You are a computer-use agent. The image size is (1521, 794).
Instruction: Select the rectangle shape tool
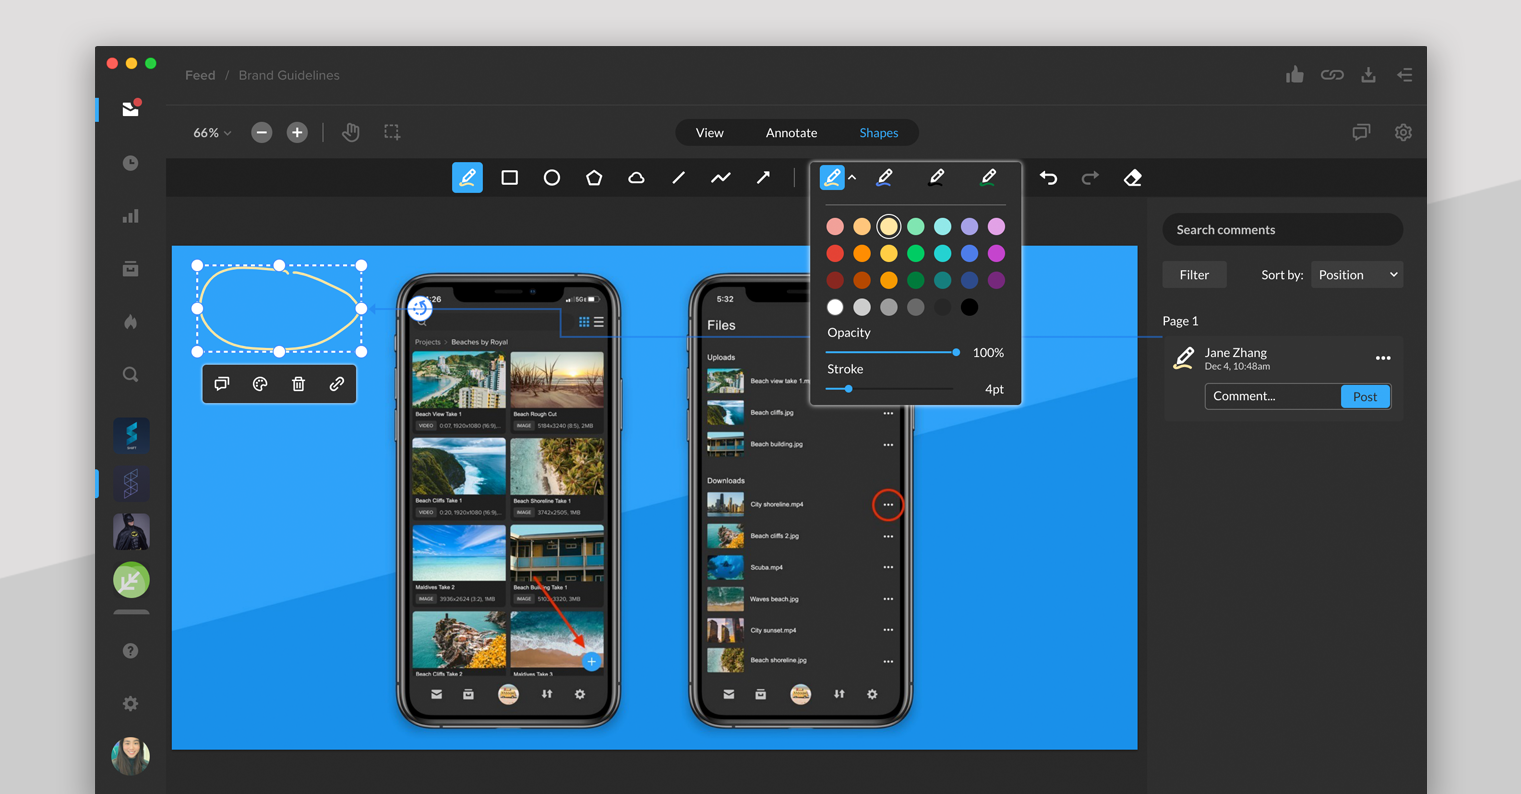click(509, 178)
